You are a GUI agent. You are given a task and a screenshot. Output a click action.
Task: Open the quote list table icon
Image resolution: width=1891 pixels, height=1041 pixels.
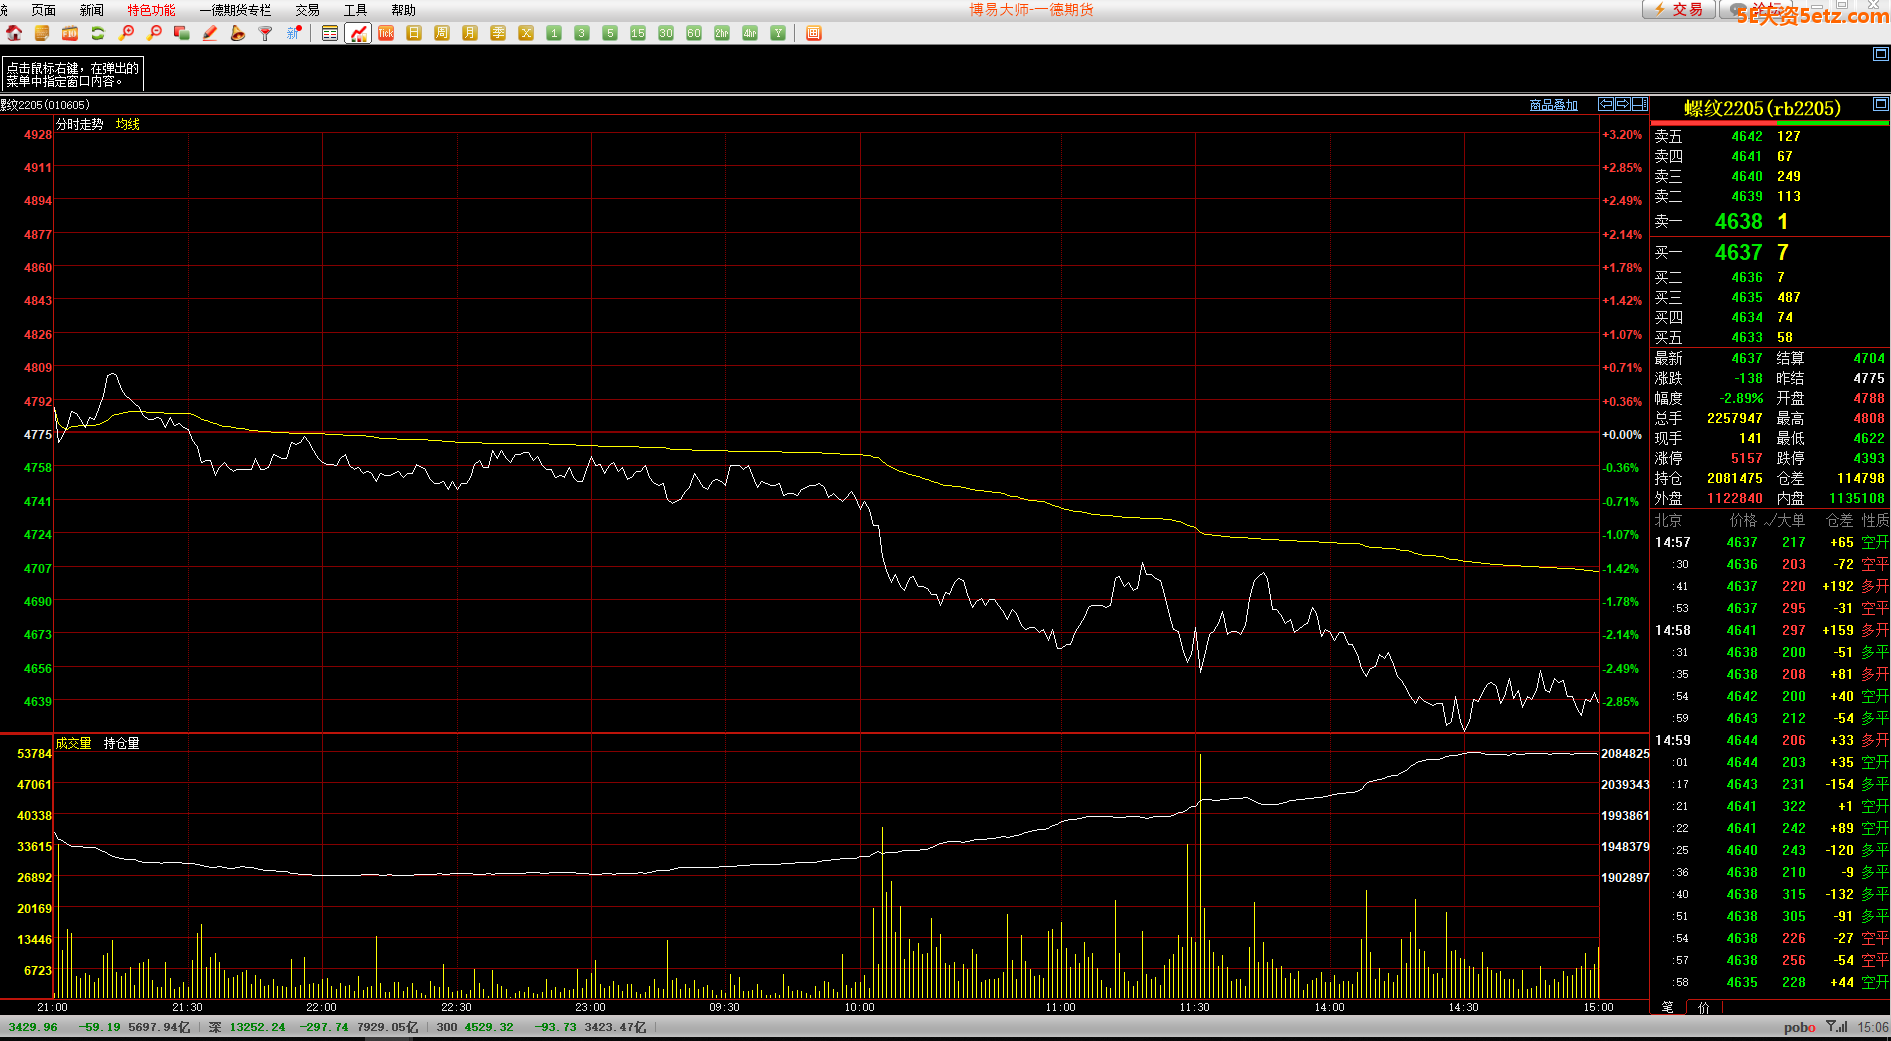pos(330,33)
